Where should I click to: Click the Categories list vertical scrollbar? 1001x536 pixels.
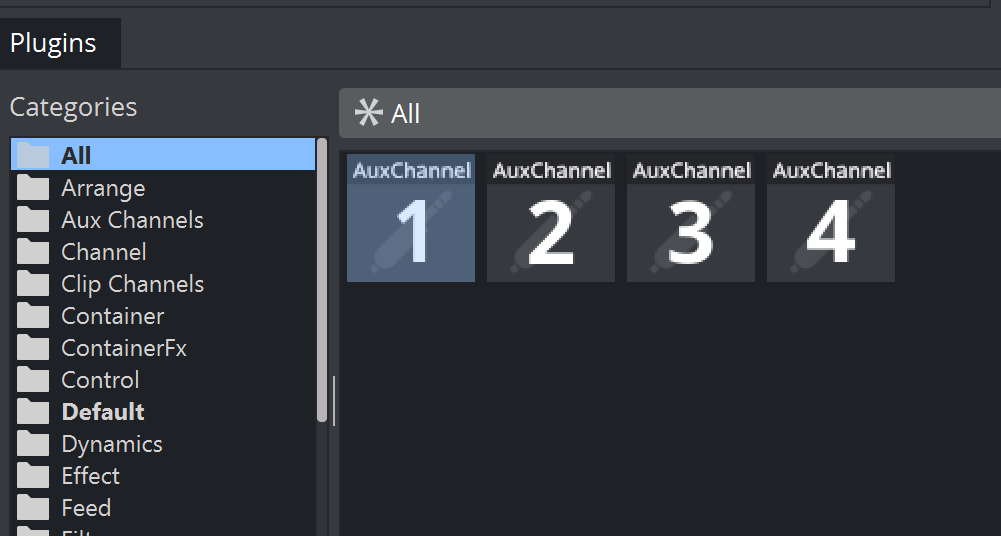pos(322,280)
